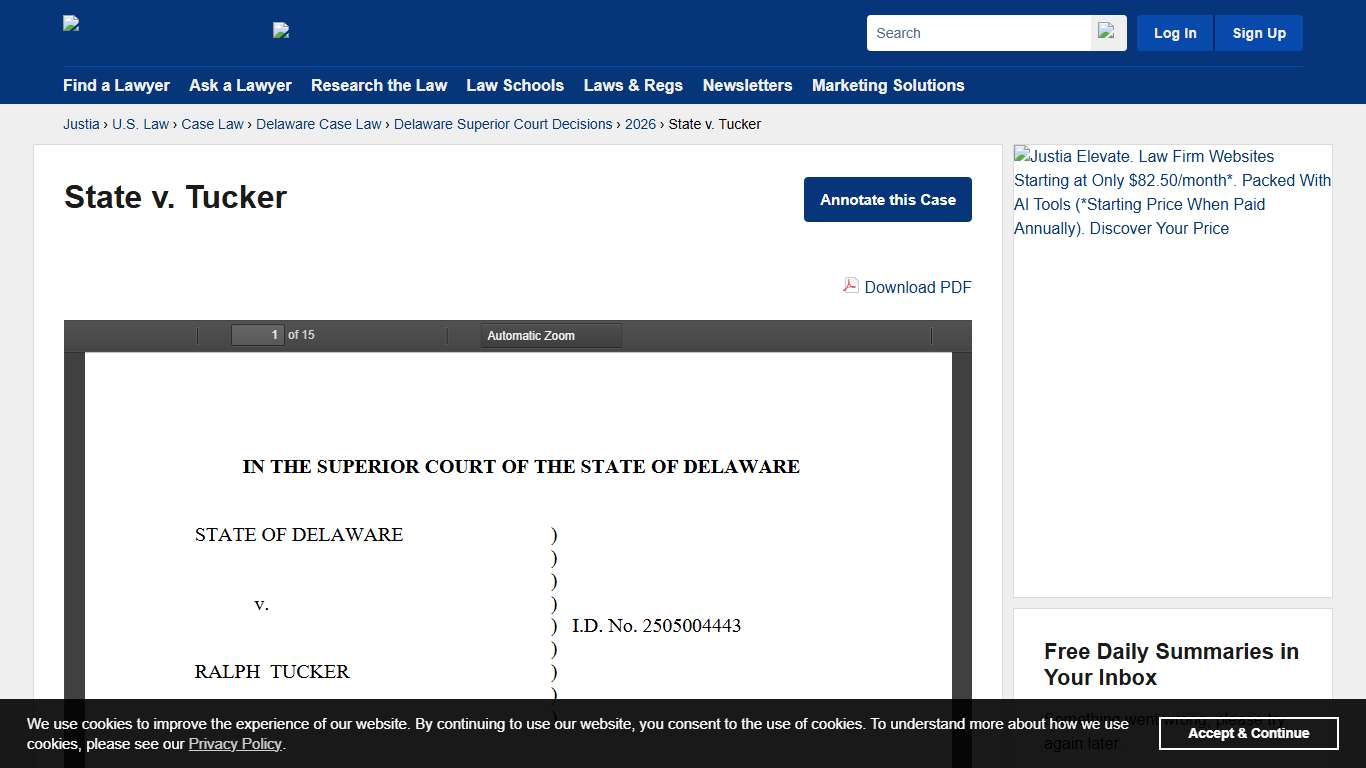Screen dimensions: 1366x768
Task: Open the Delaware Superior Court Decisions breadcrumb
Action: (502, 124)
